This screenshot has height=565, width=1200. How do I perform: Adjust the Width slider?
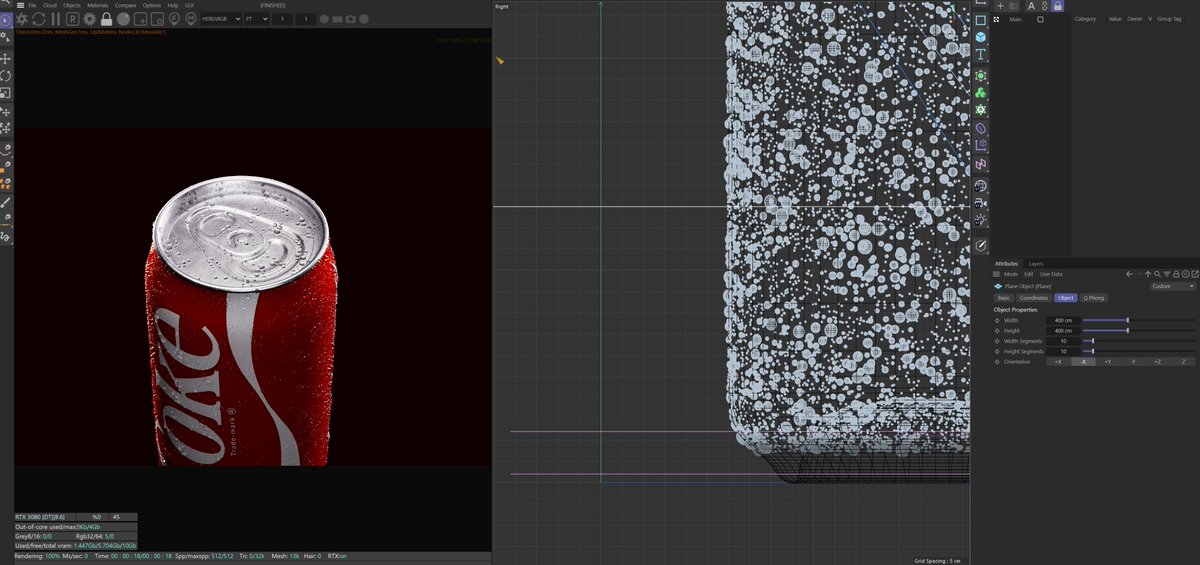[x=1139, y=320]
